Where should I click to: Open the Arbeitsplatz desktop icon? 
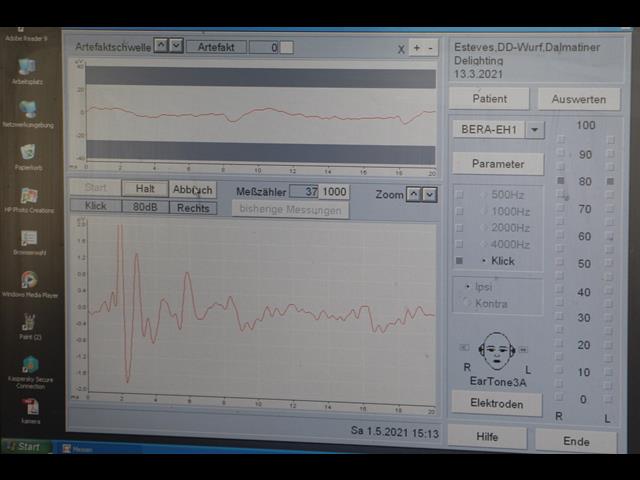pos(28,67)
